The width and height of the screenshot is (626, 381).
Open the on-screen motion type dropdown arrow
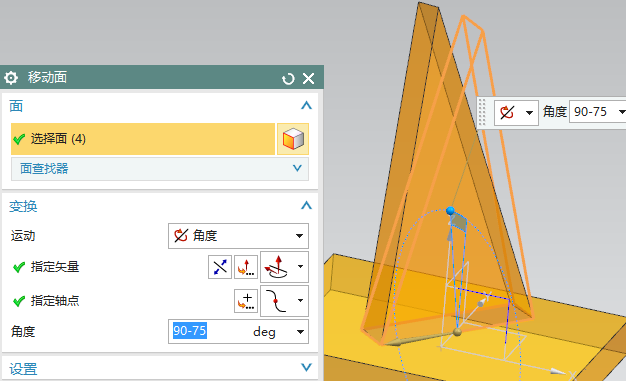tap(529, 113)
